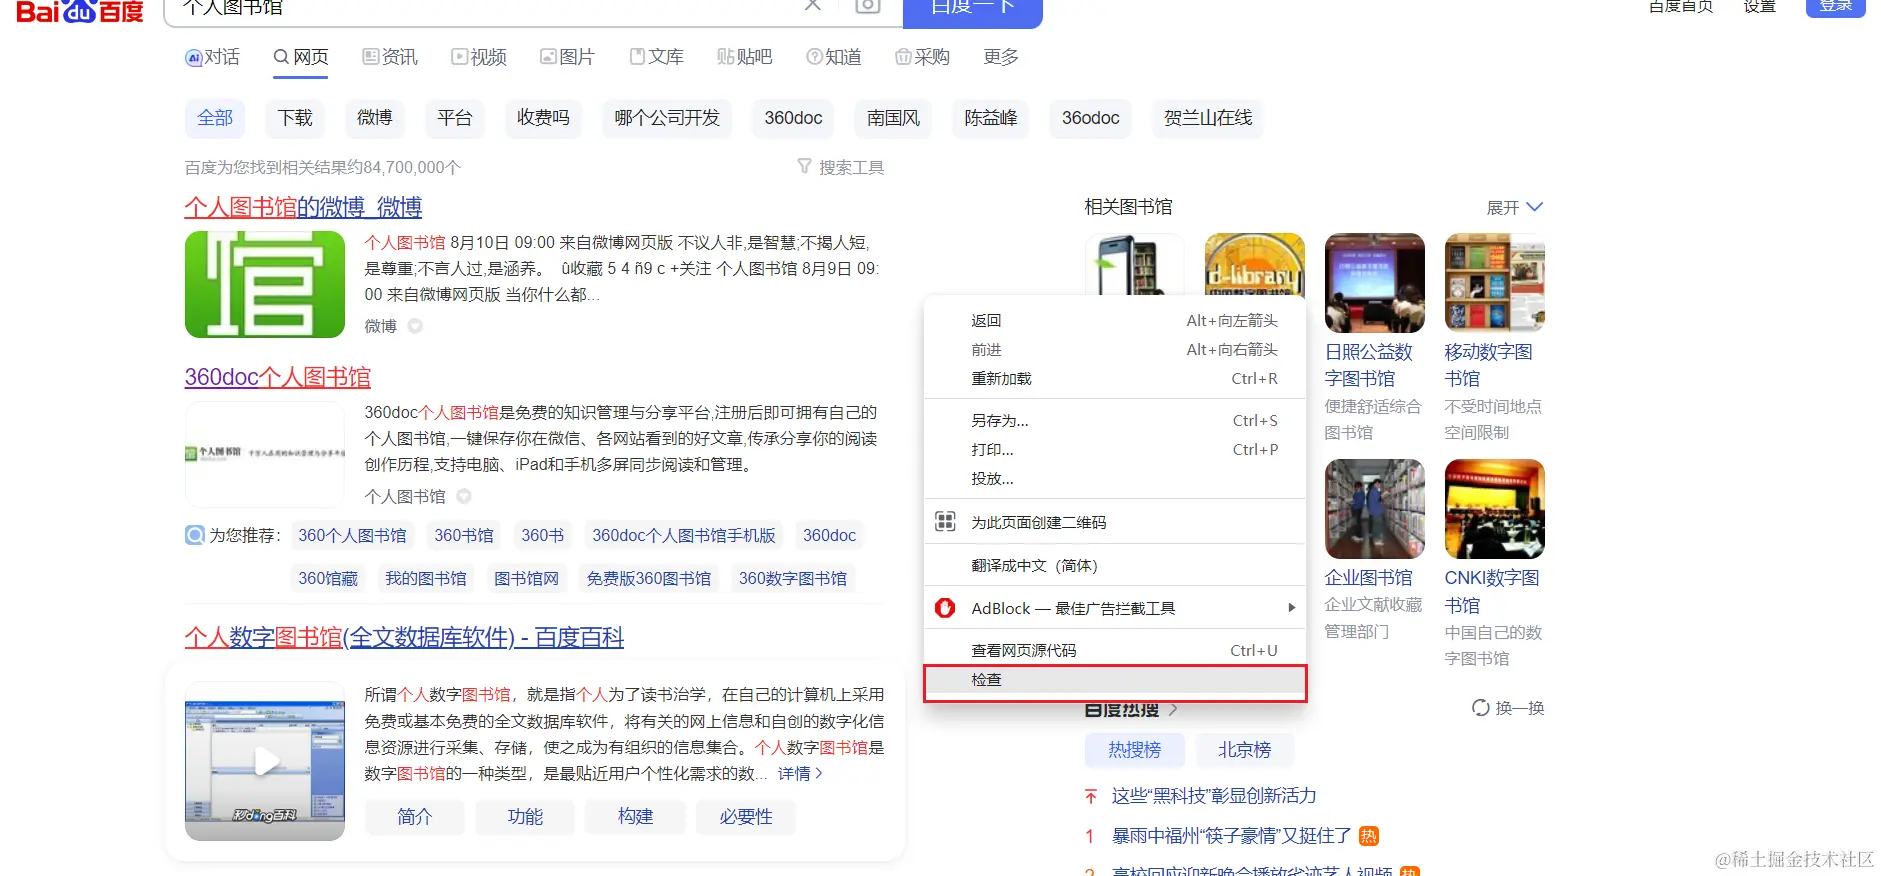Open 个人图书馆的微博 result link

click(303, 207)
